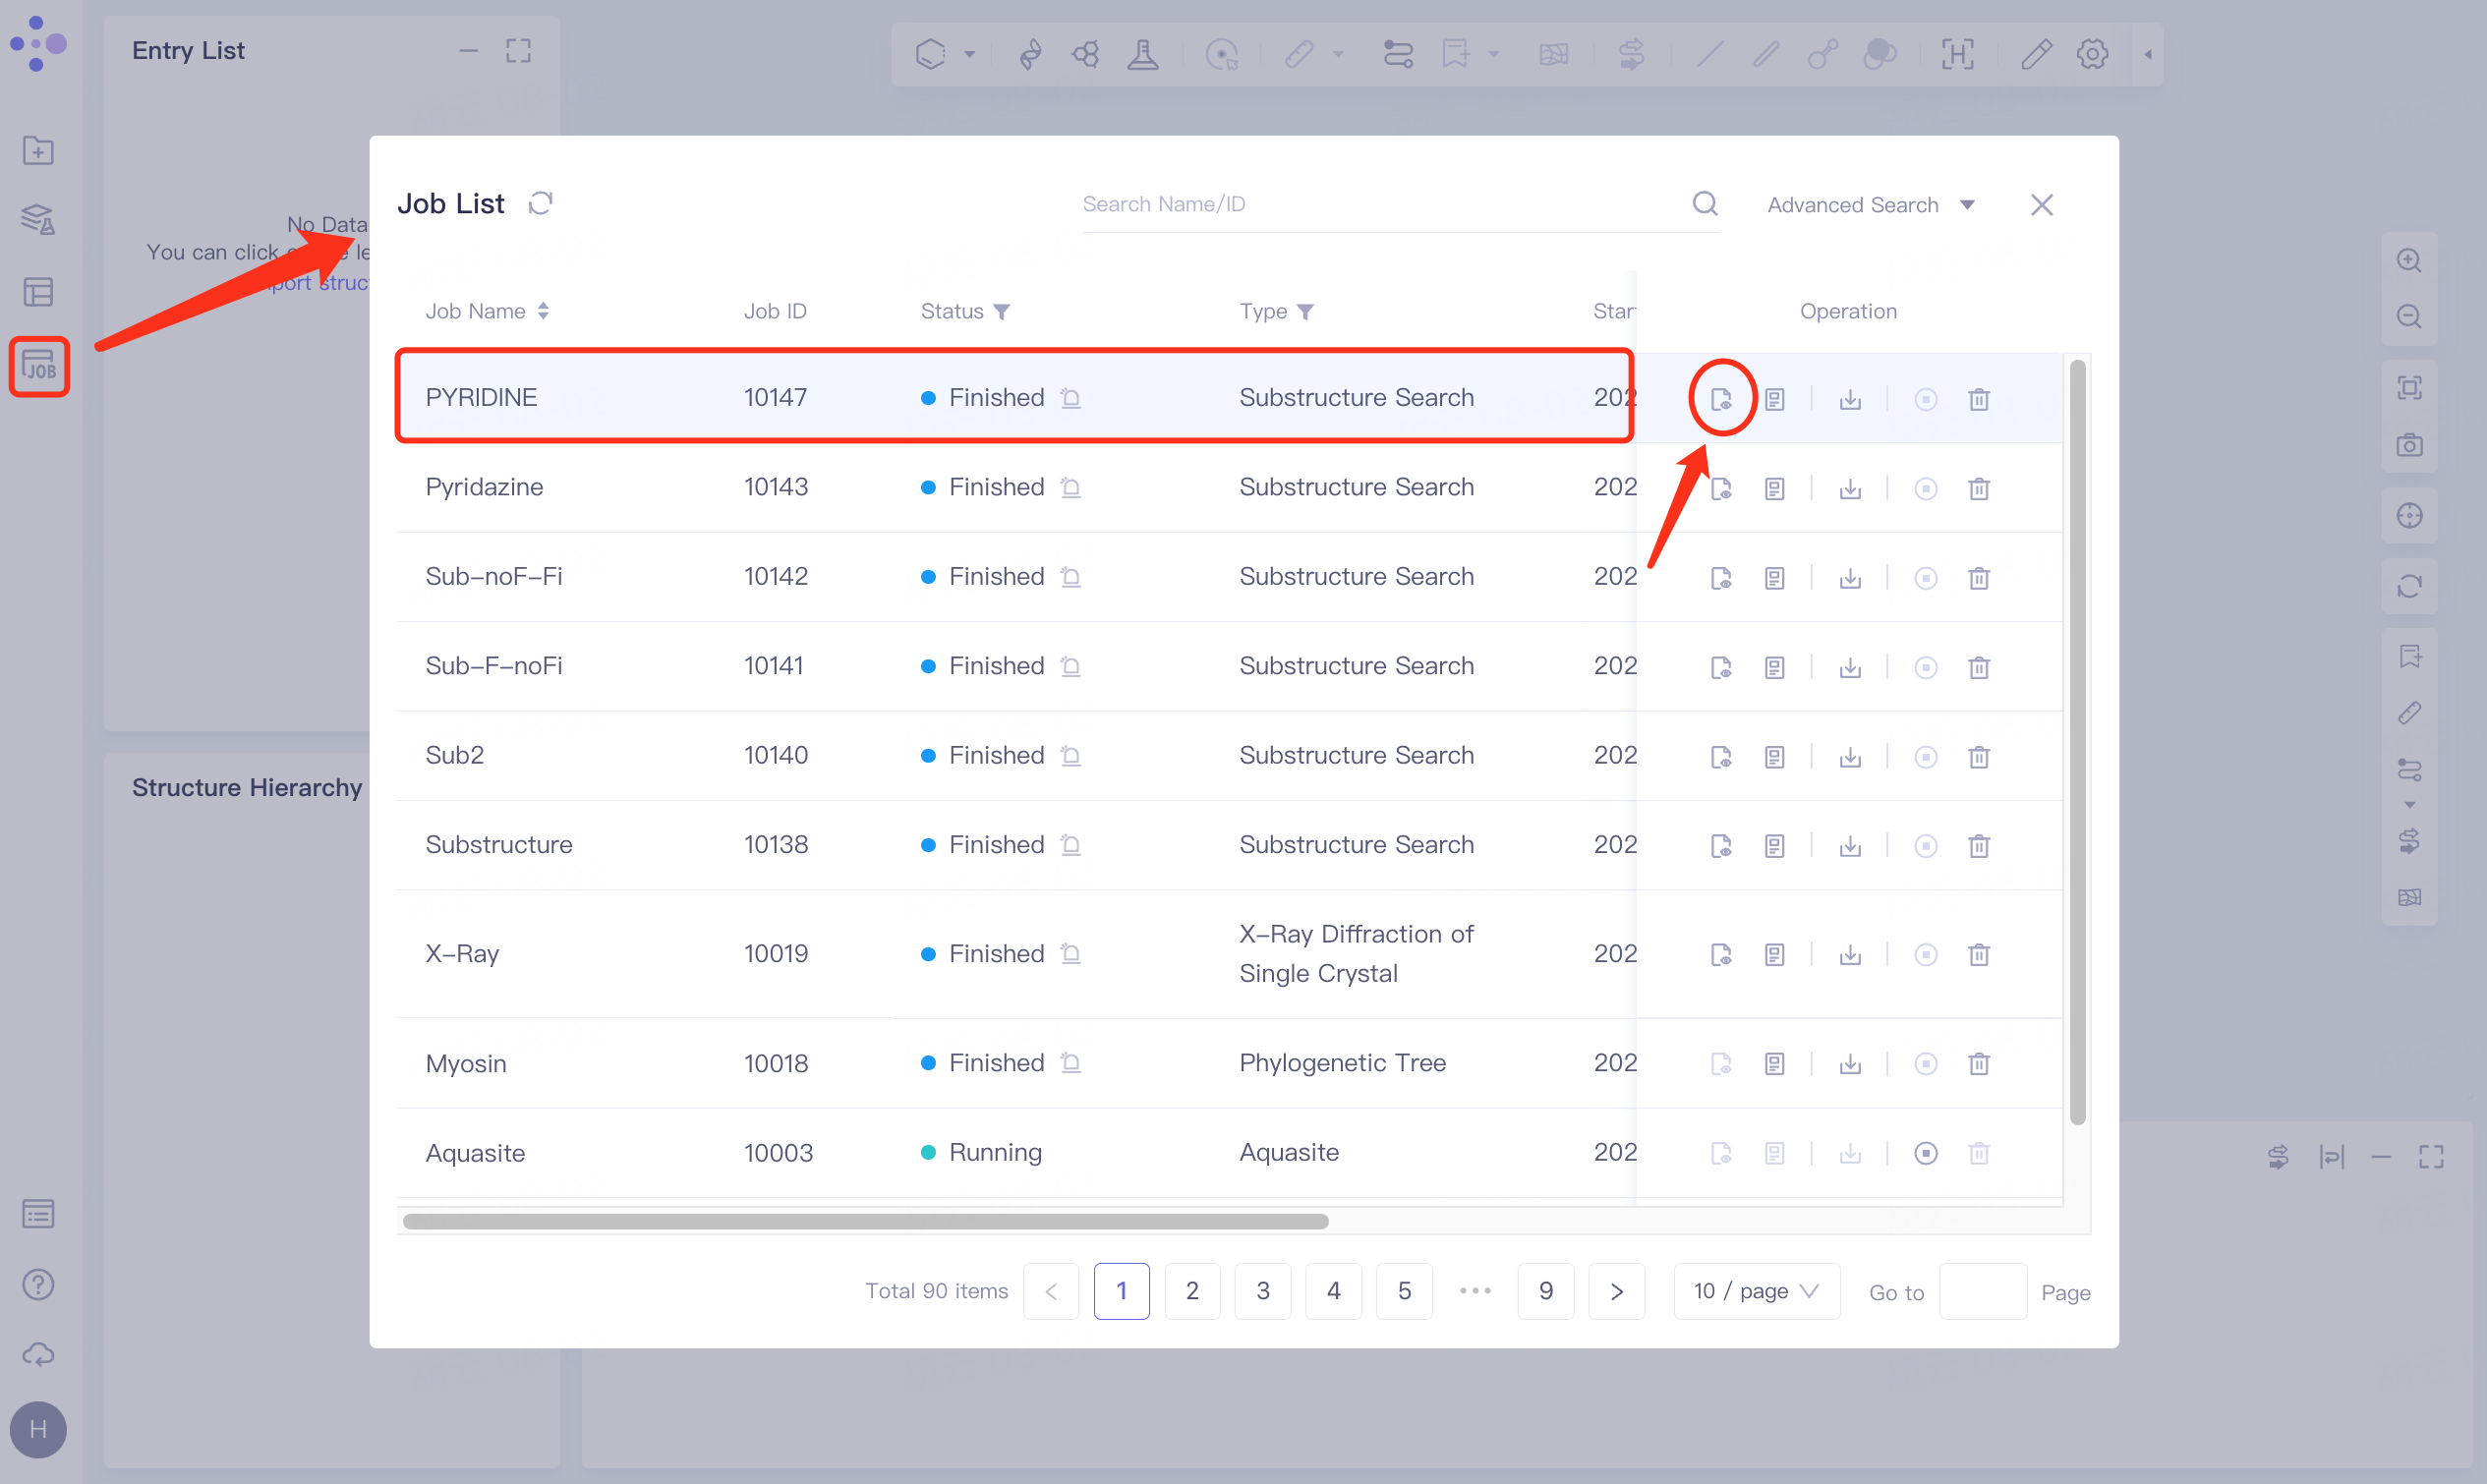Go to page 3 of jobs
The image size is (2487, 1484).
coord(1263,1291)
